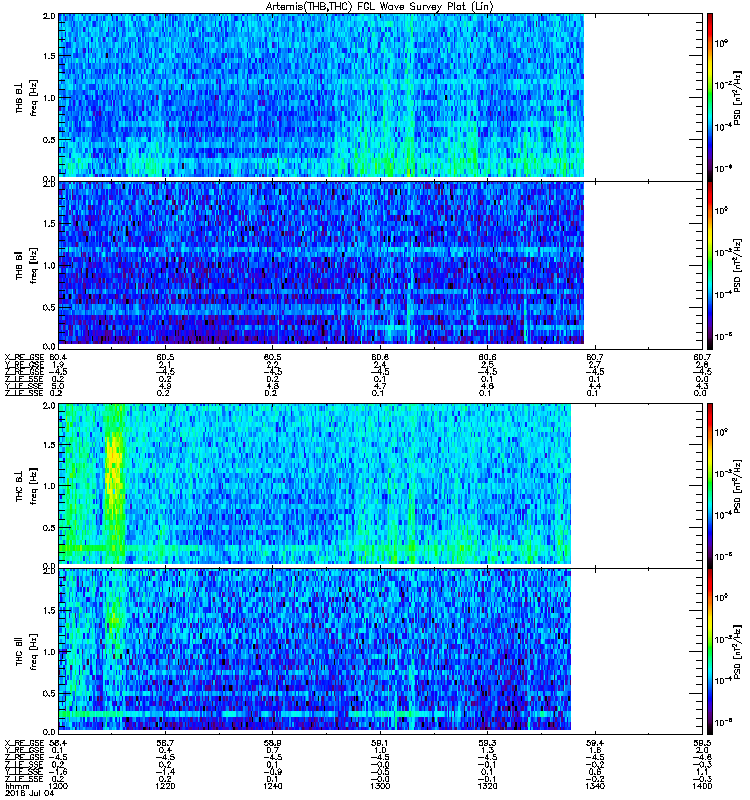750x800 pixels.
Task: Click the '58.9' X_RE_GSE value
Action: click(272, 743)
